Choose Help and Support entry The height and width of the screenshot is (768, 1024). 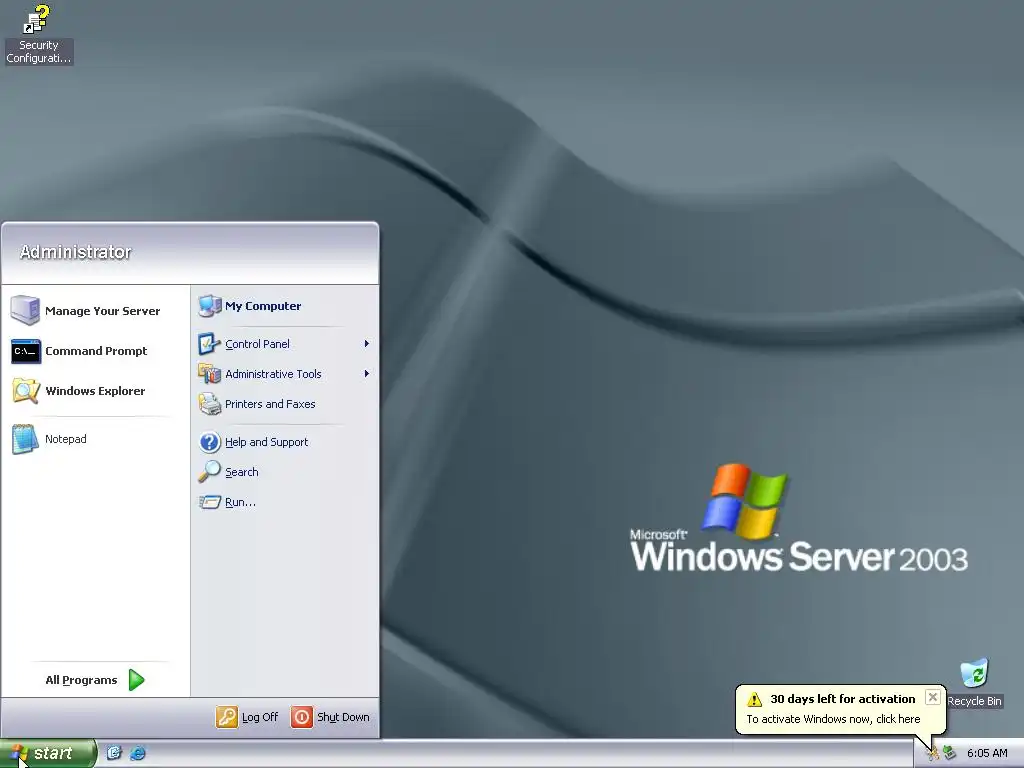coord(285,442)
